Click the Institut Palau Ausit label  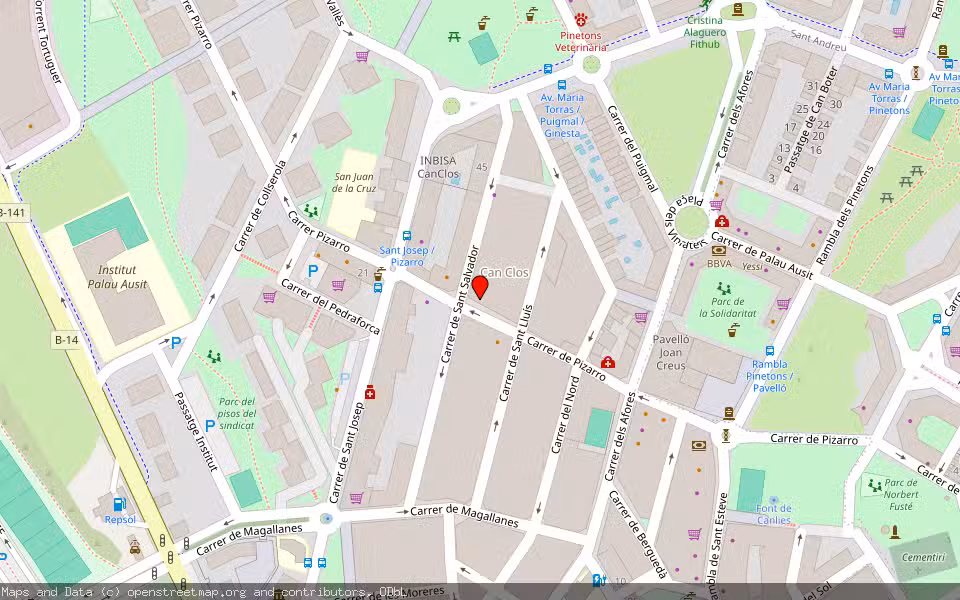pos(117,277)
